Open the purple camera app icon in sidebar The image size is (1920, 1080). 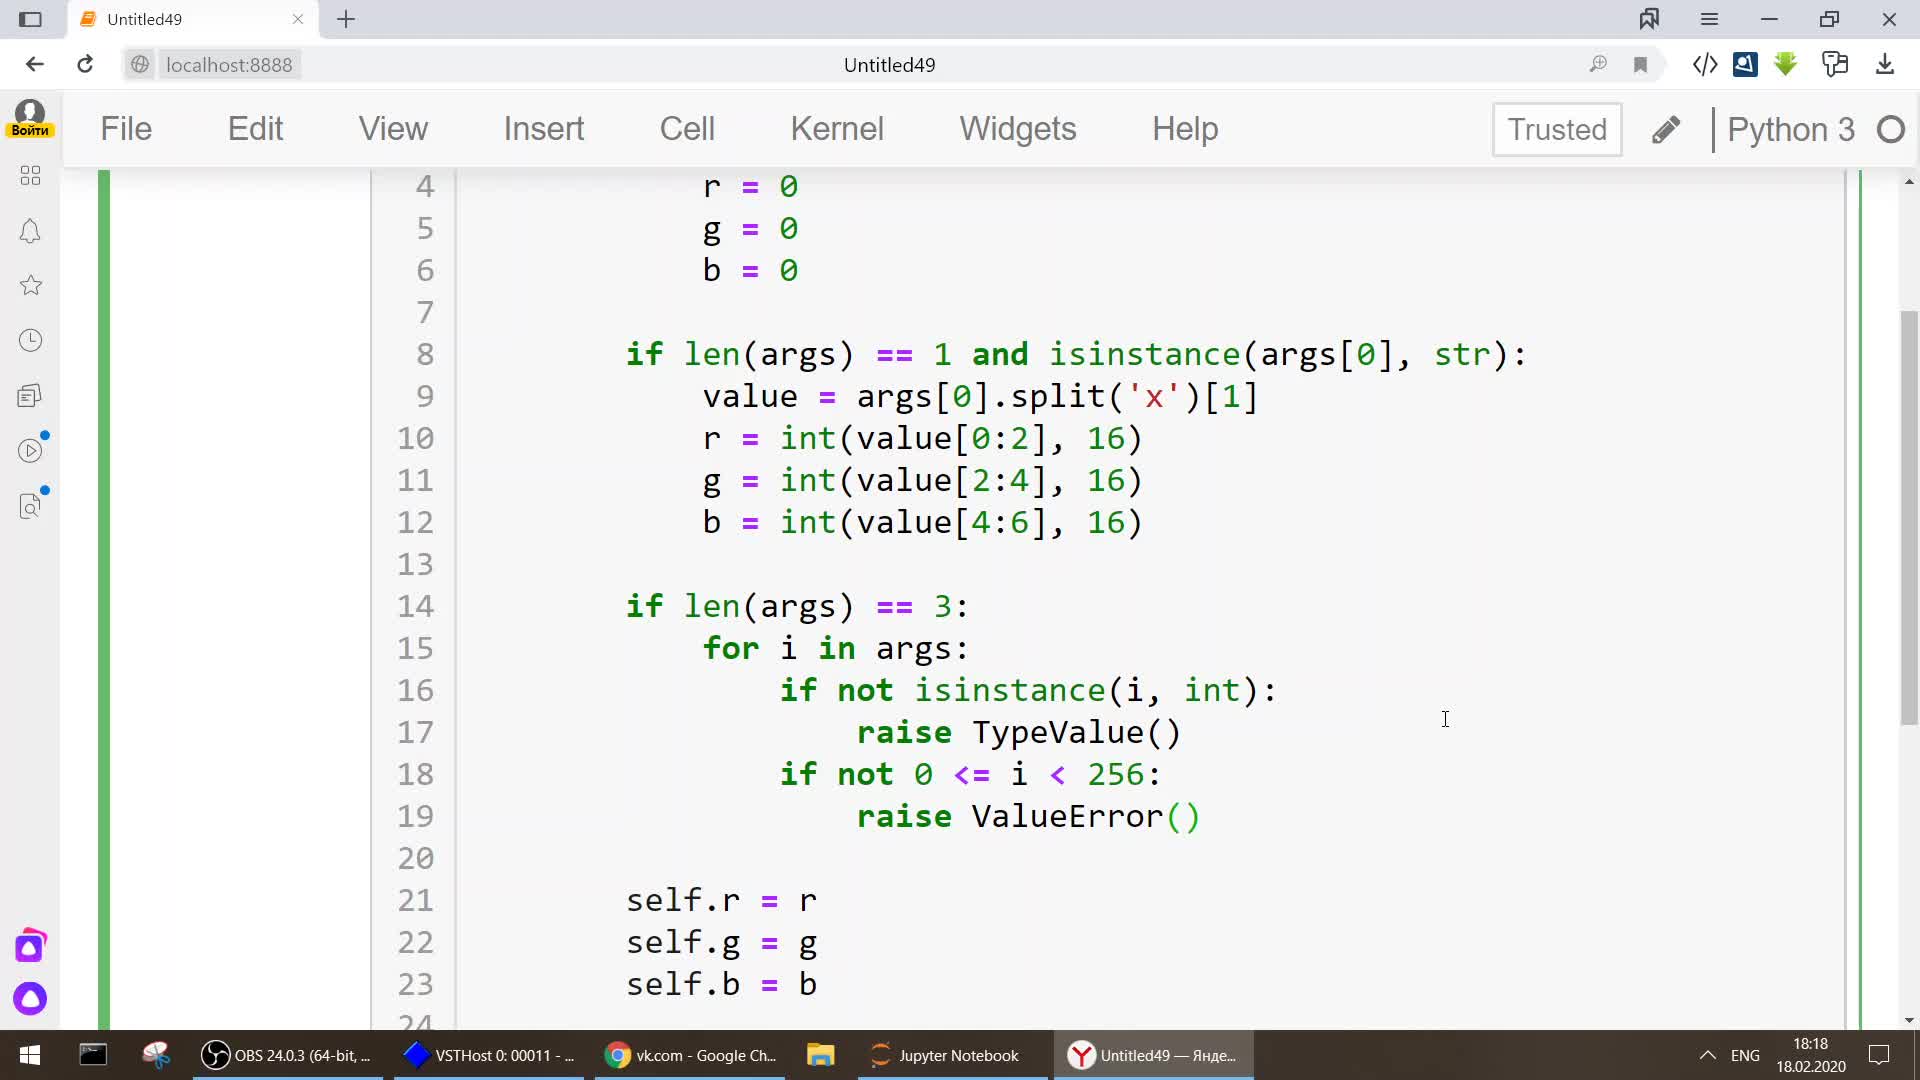coord(30,946)
